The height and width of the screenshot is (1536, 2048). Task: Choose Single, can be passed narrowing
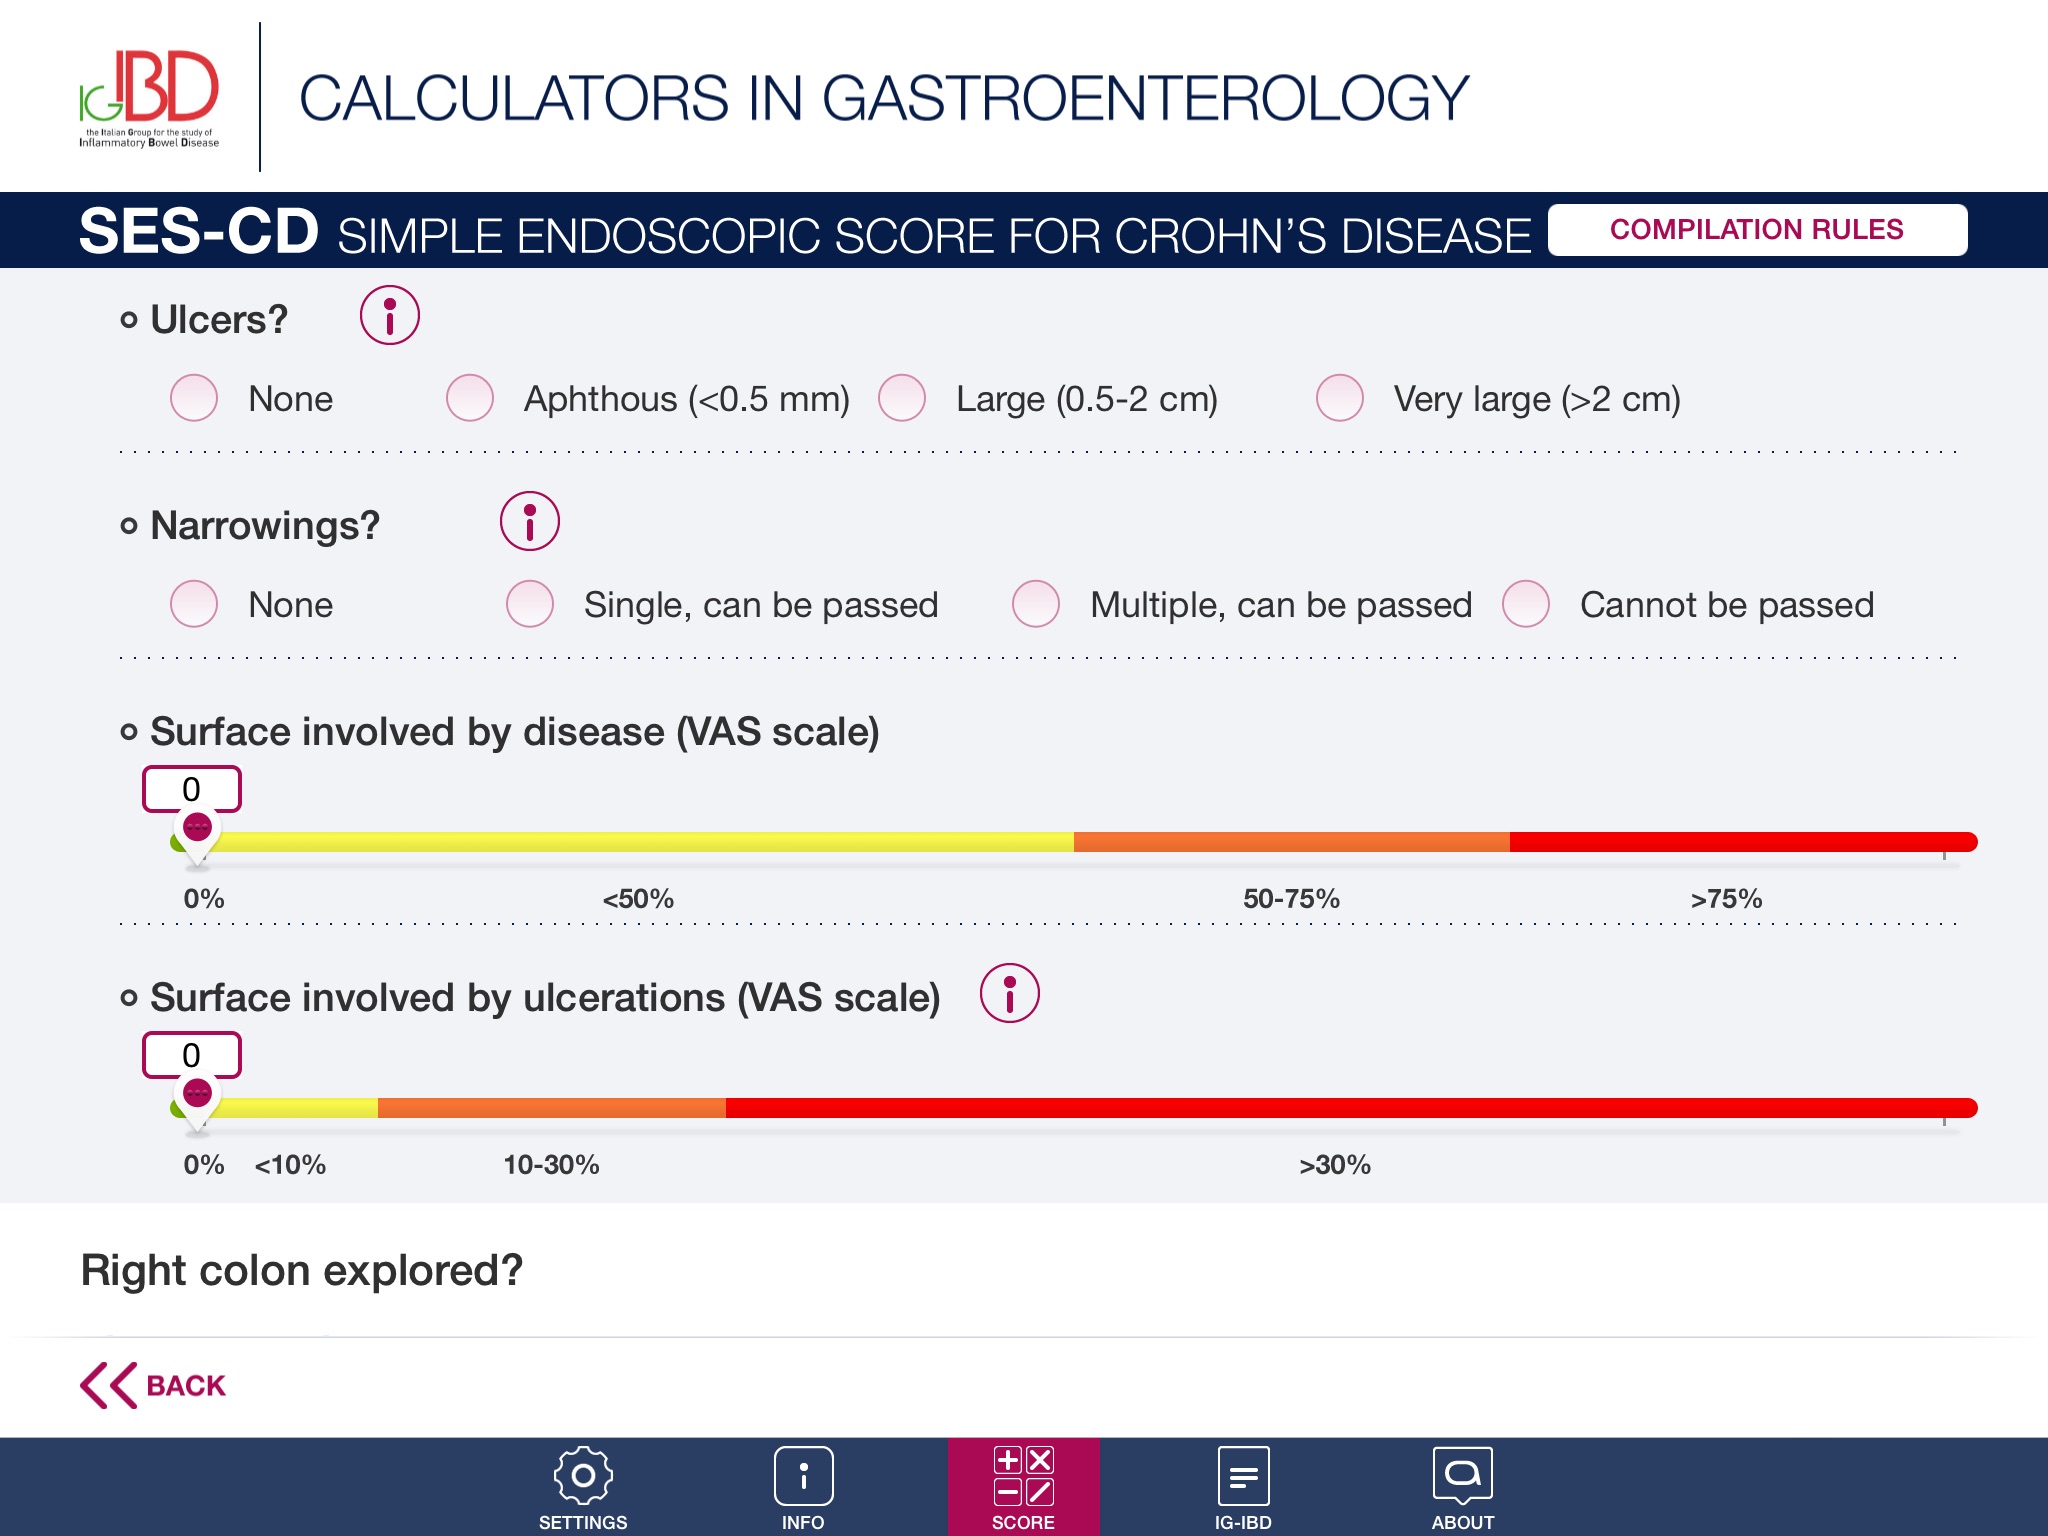point(530,605)
